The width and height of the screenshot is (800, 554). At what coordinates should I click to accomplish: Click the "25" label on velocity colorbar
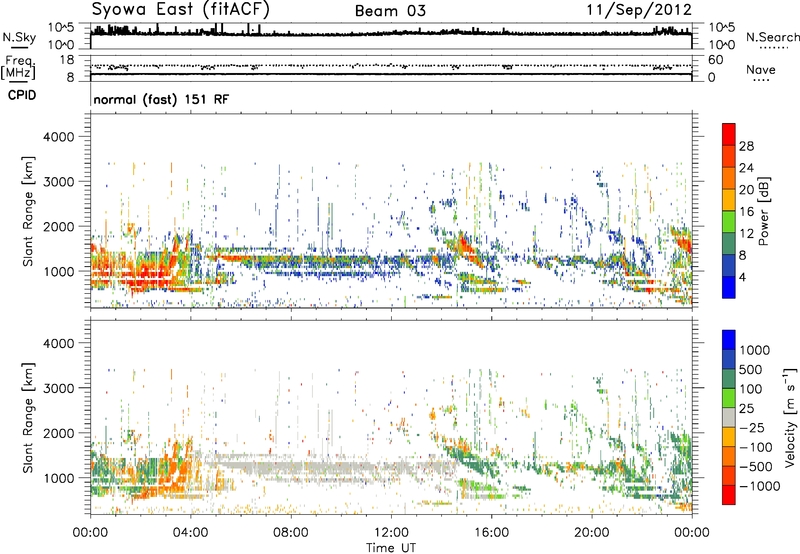click(746, 409)
